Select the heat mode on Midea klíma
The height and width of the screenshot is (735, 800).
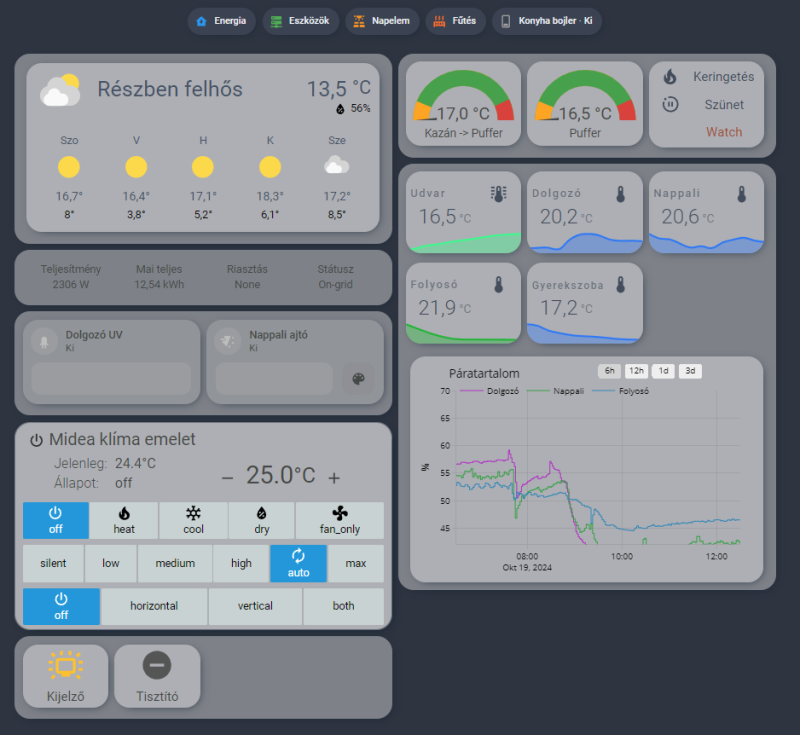(x=124, y=521)
